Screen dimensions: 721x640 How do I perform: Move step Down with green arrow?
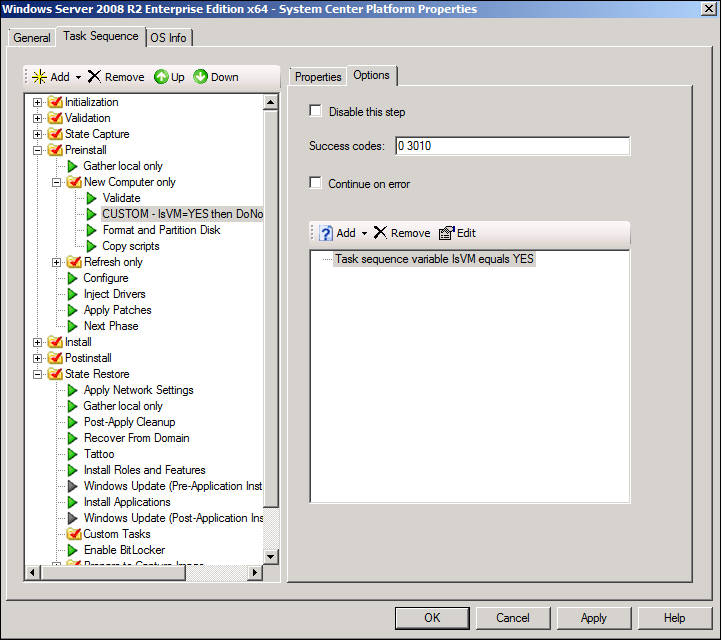pyautogui.click(x=215, y=77)
